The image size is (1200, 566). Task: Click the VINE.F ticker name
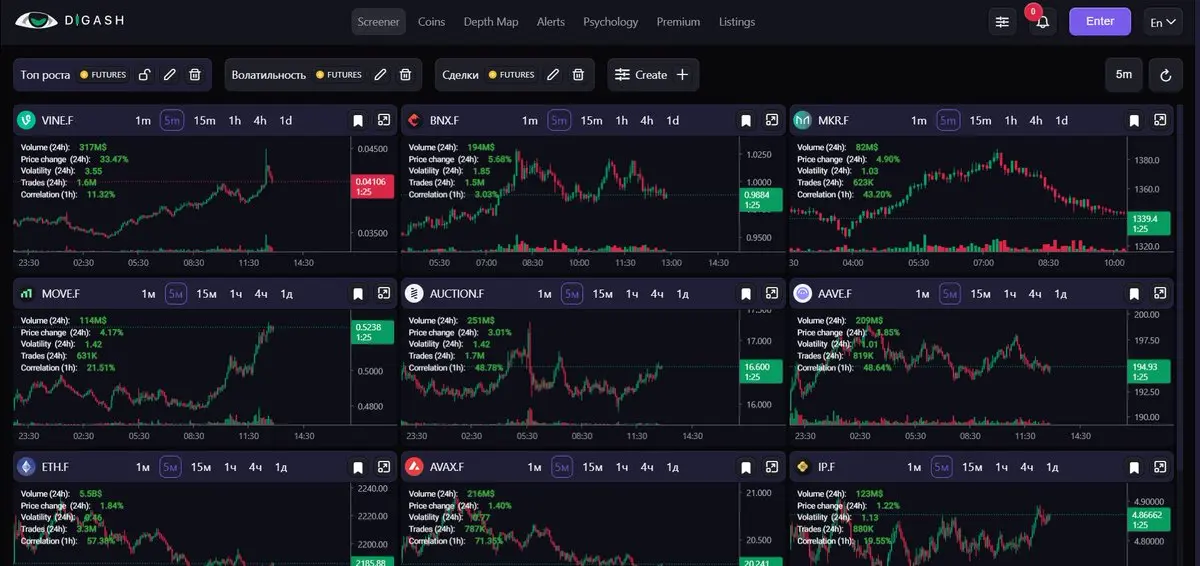(x=57, y=121)
